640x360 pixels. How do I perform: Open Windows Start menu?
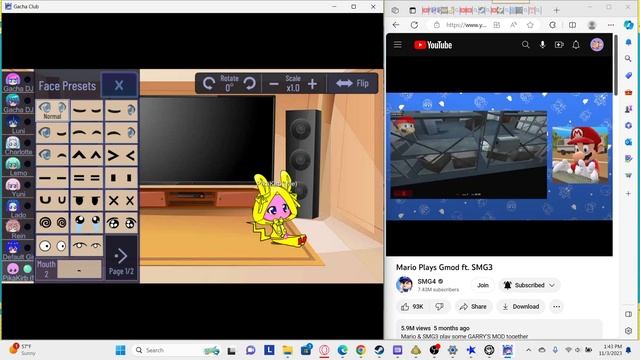click(x=120, y=350)
